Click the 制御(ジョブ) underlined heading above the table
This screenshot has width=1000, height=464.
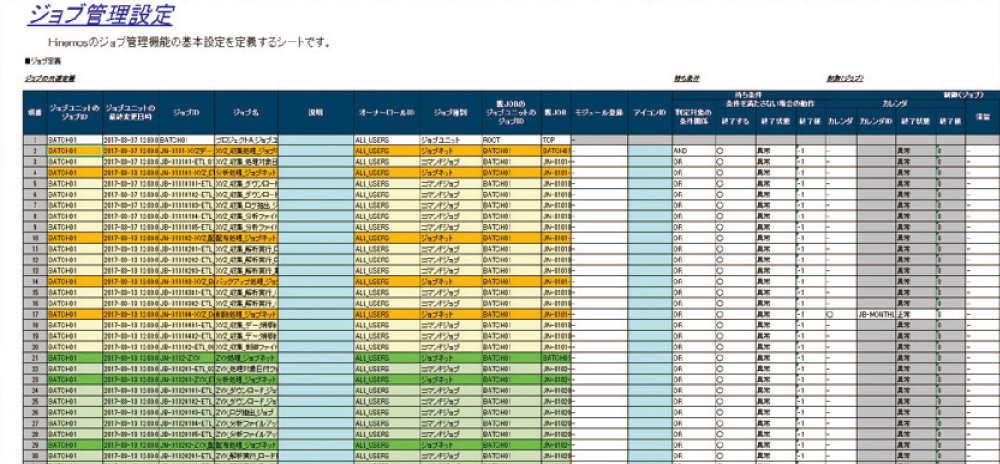pos(845,78)
